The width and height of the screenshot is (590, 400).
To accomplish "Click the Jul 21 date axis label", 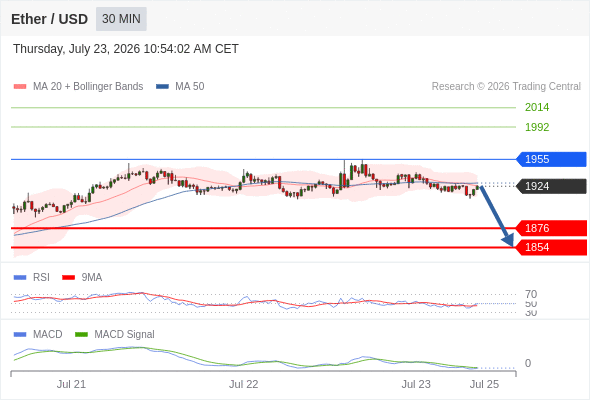I will coord(71,384).
